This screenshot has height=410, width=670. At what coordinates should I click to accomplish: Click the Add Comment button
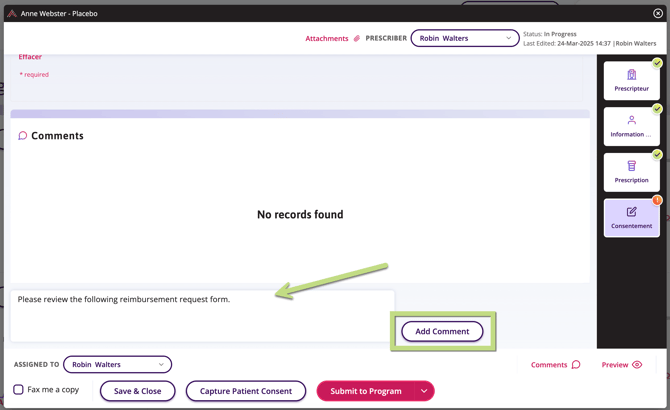pos(442,331)
